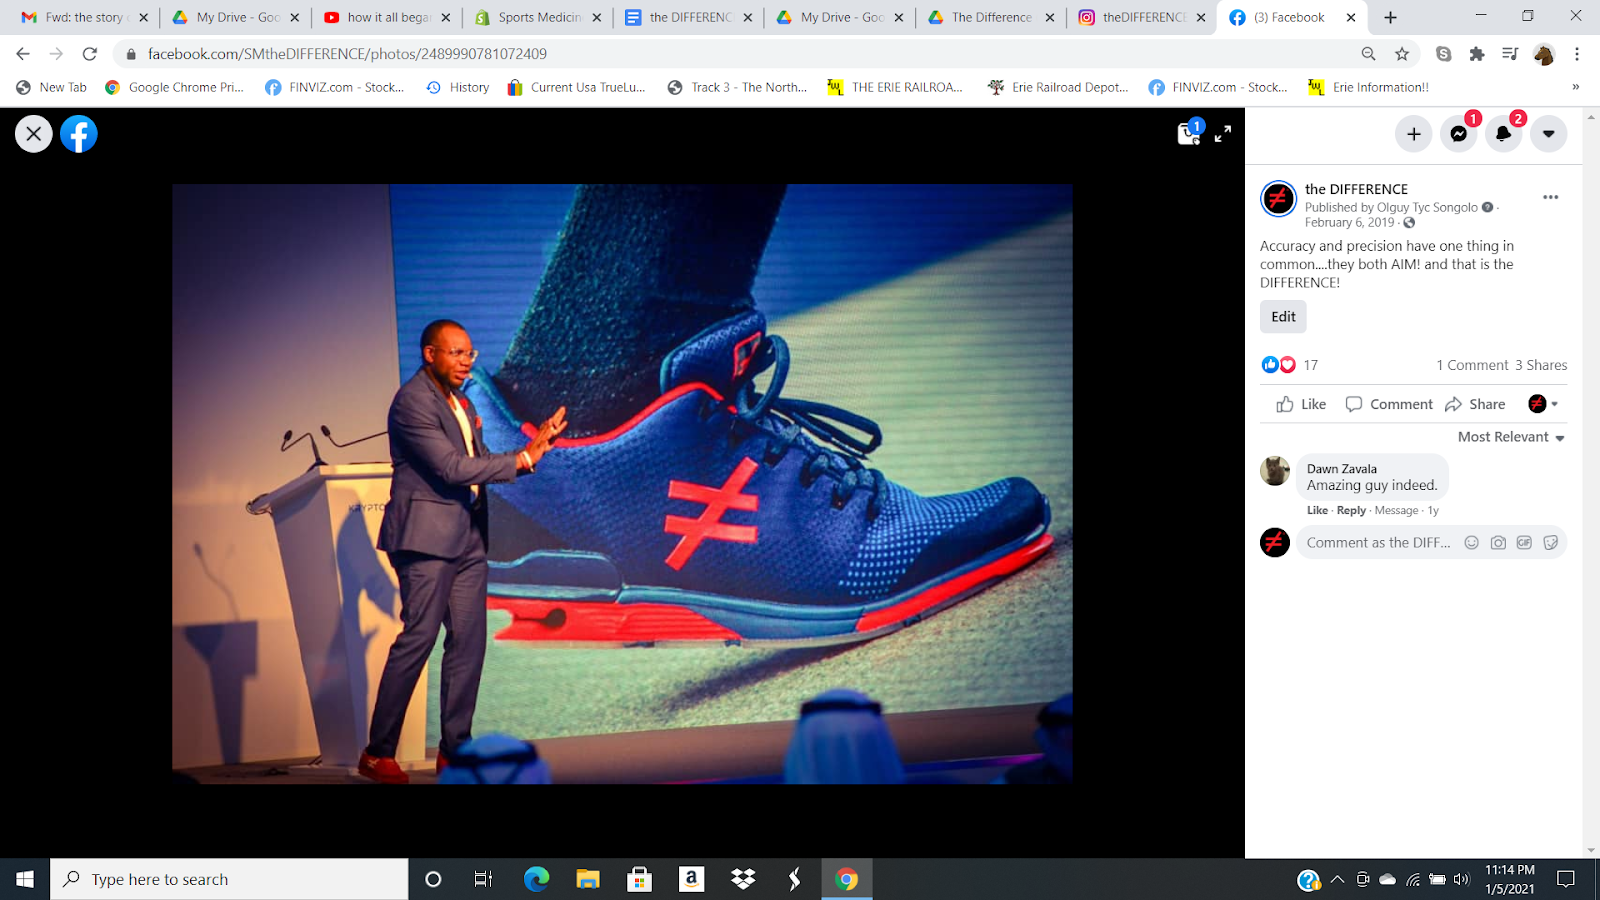Expand the account dropdown arrow

point(1549,134)
